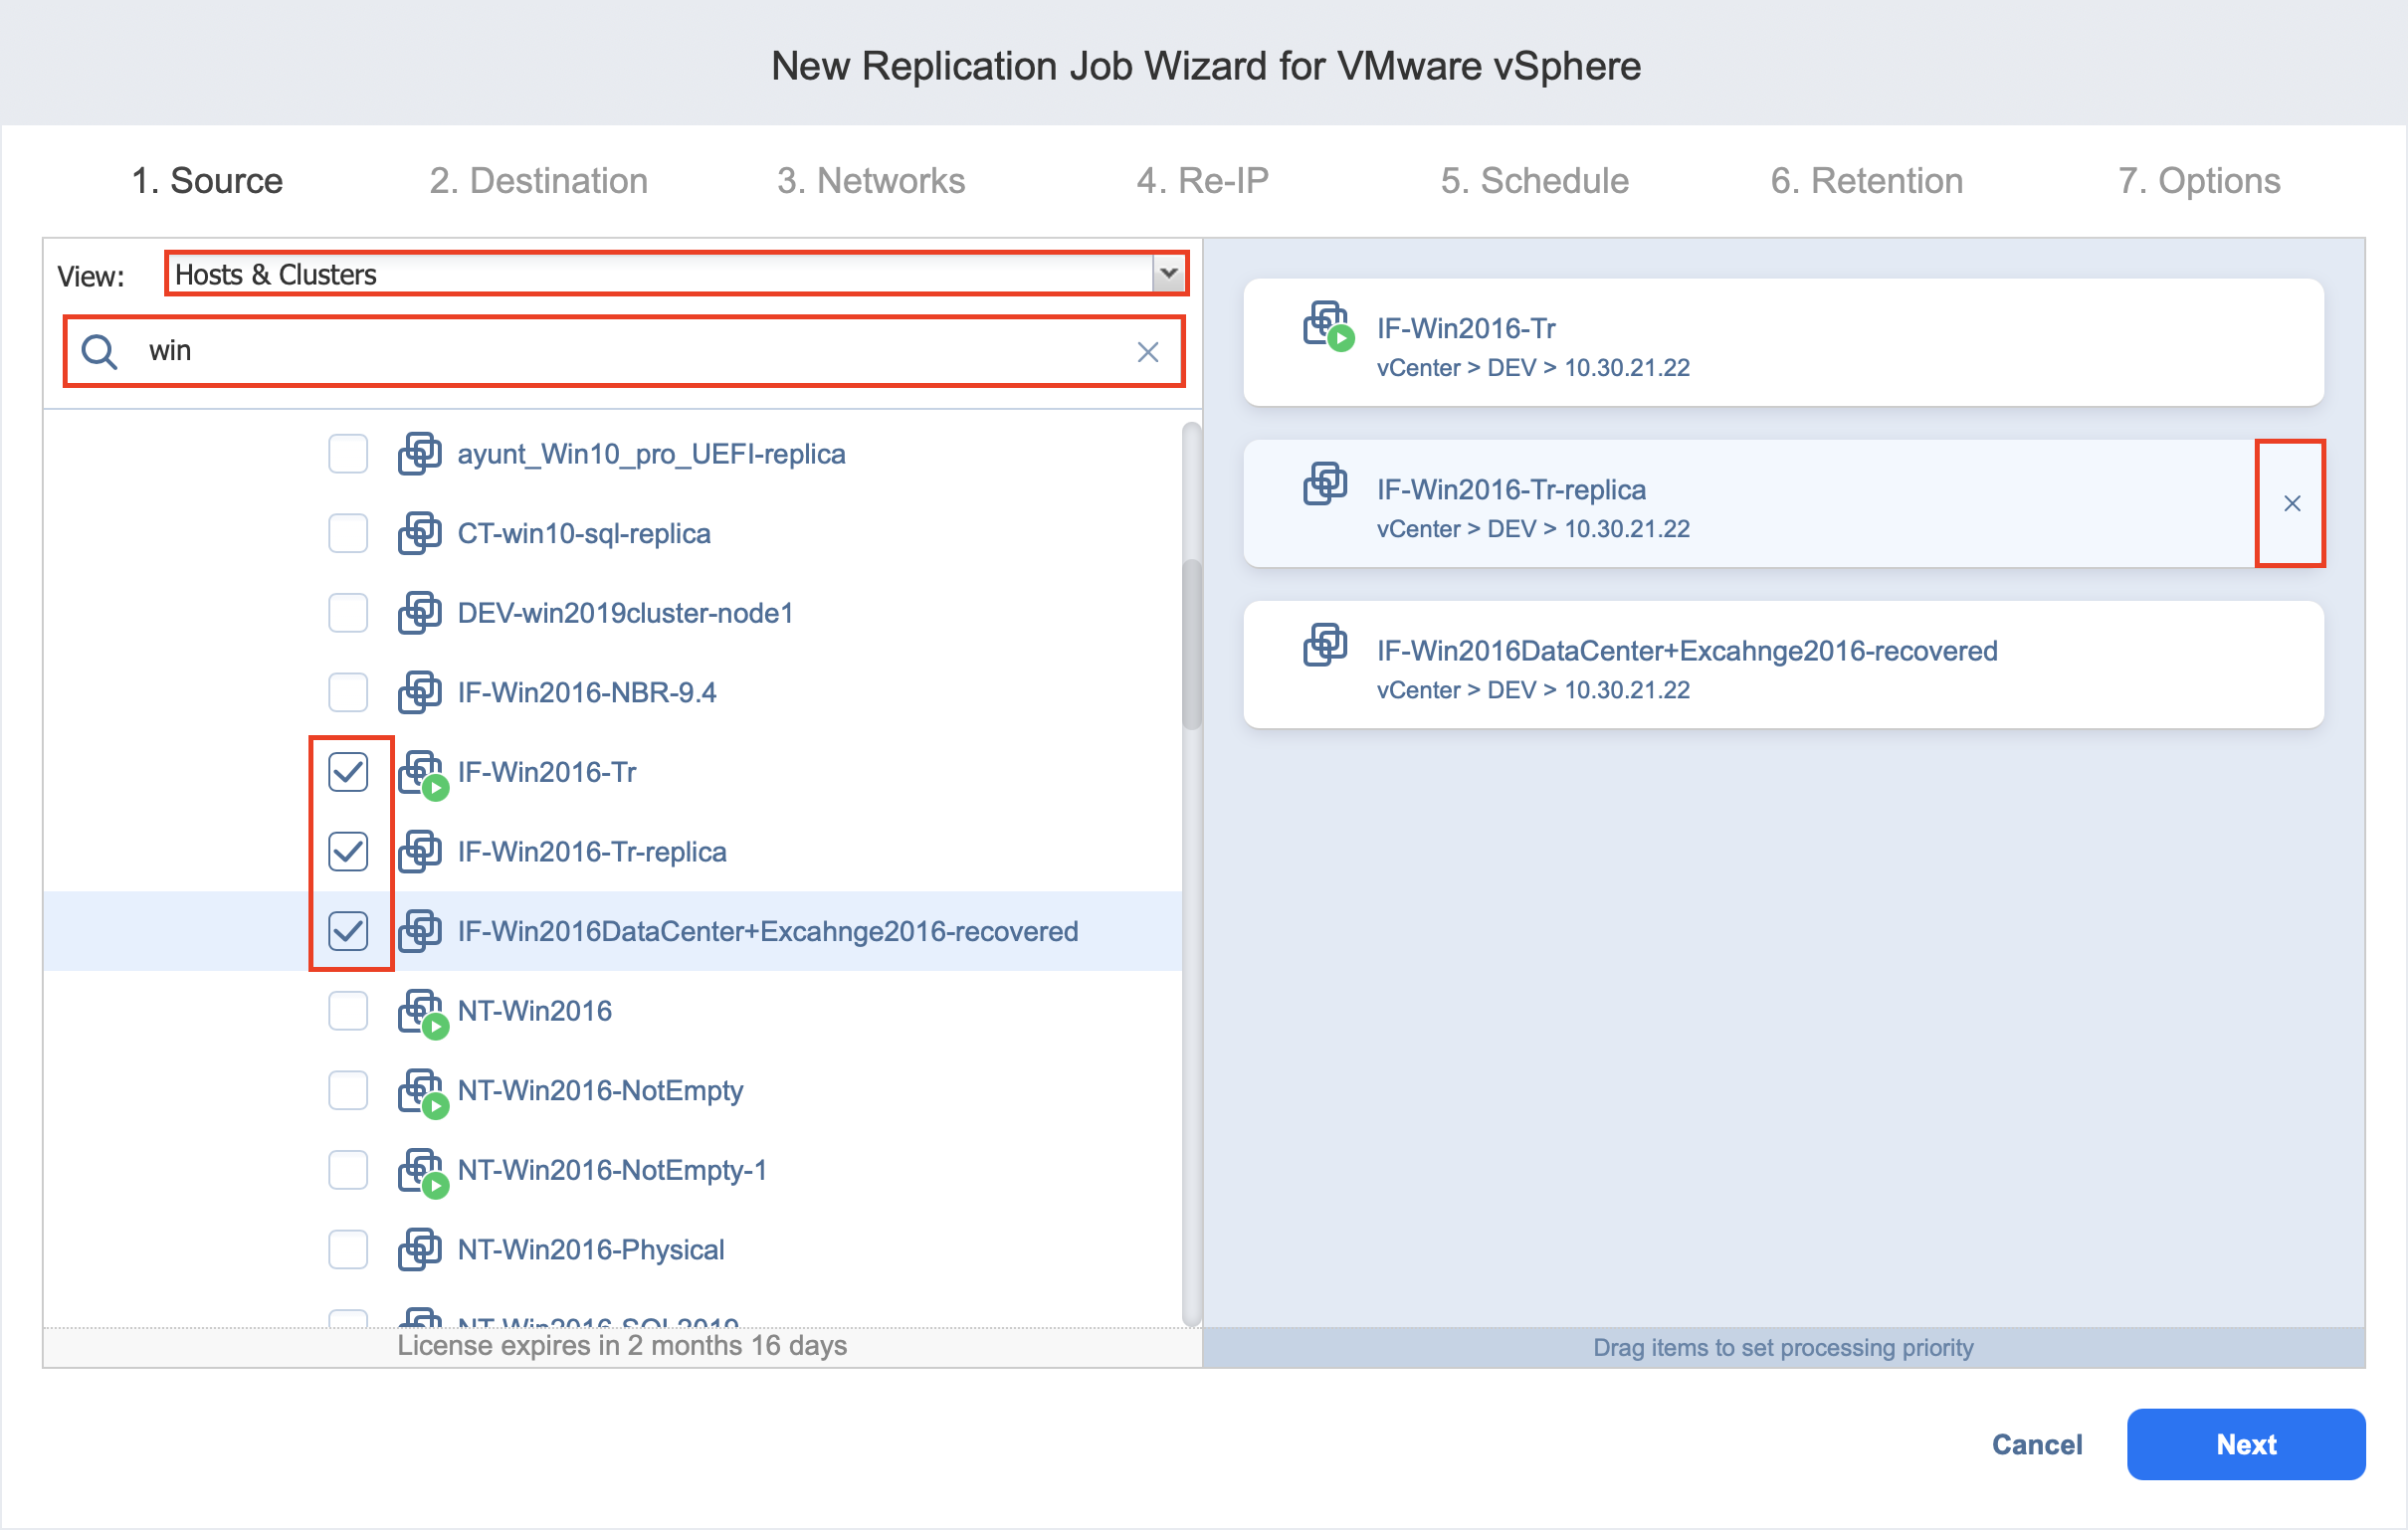Screen dimensions: 2408x1530
Task: Check the NT-Win2016 checkbox
Action: click(348, 1011)
